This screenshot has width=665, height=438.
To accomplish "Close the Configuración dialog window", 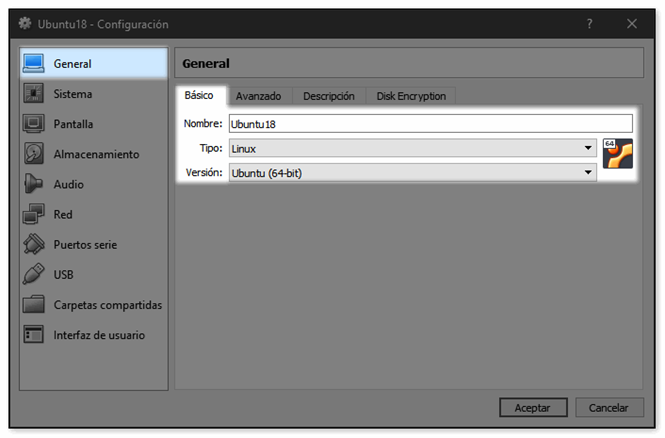I will [632, 24].
